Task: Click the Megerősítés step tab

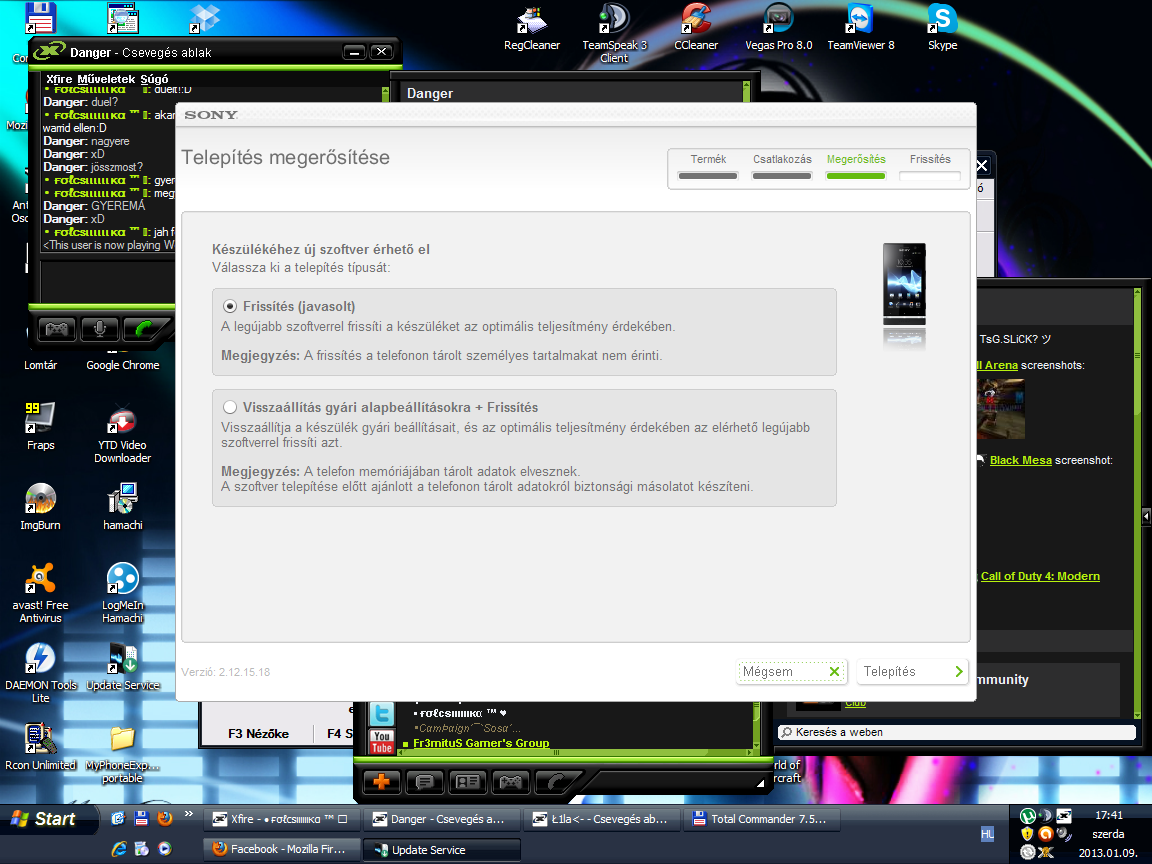Action: click(856, 166)
